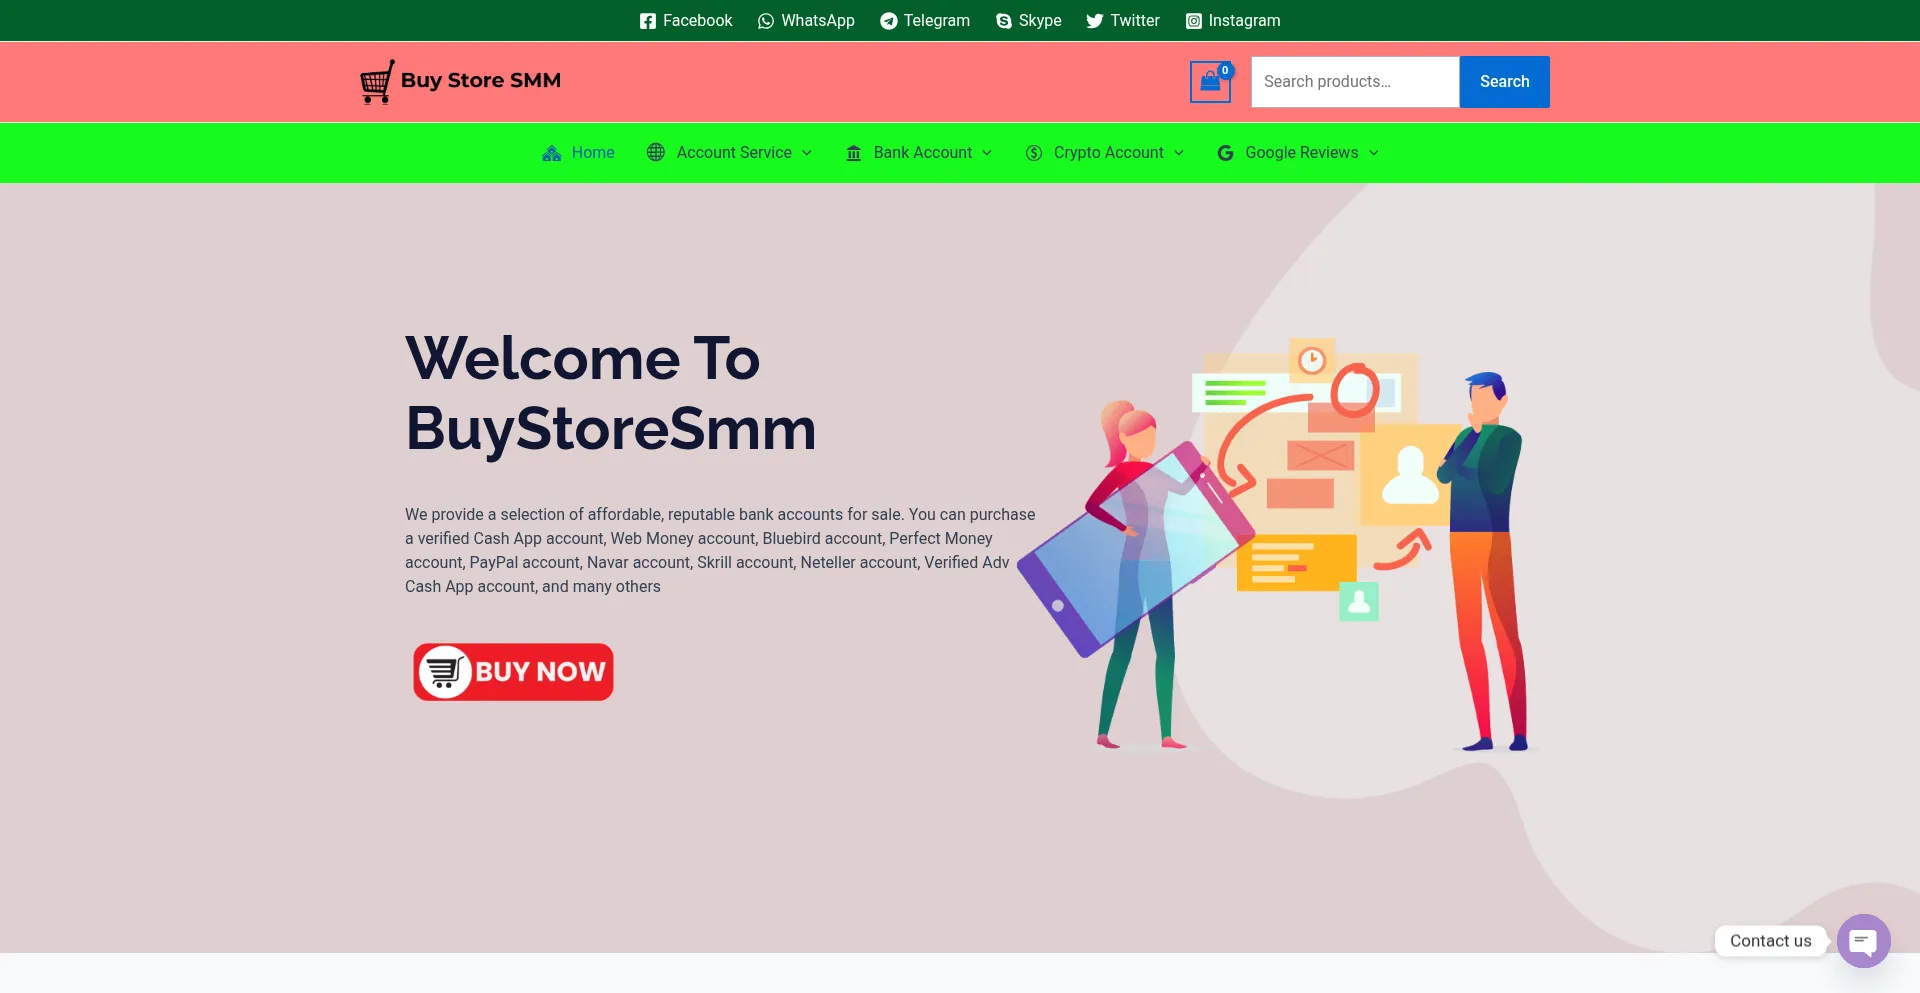Expand the Google Reviews dropdown arrow
1920x993 pixels.
(x=1374, y=153)
